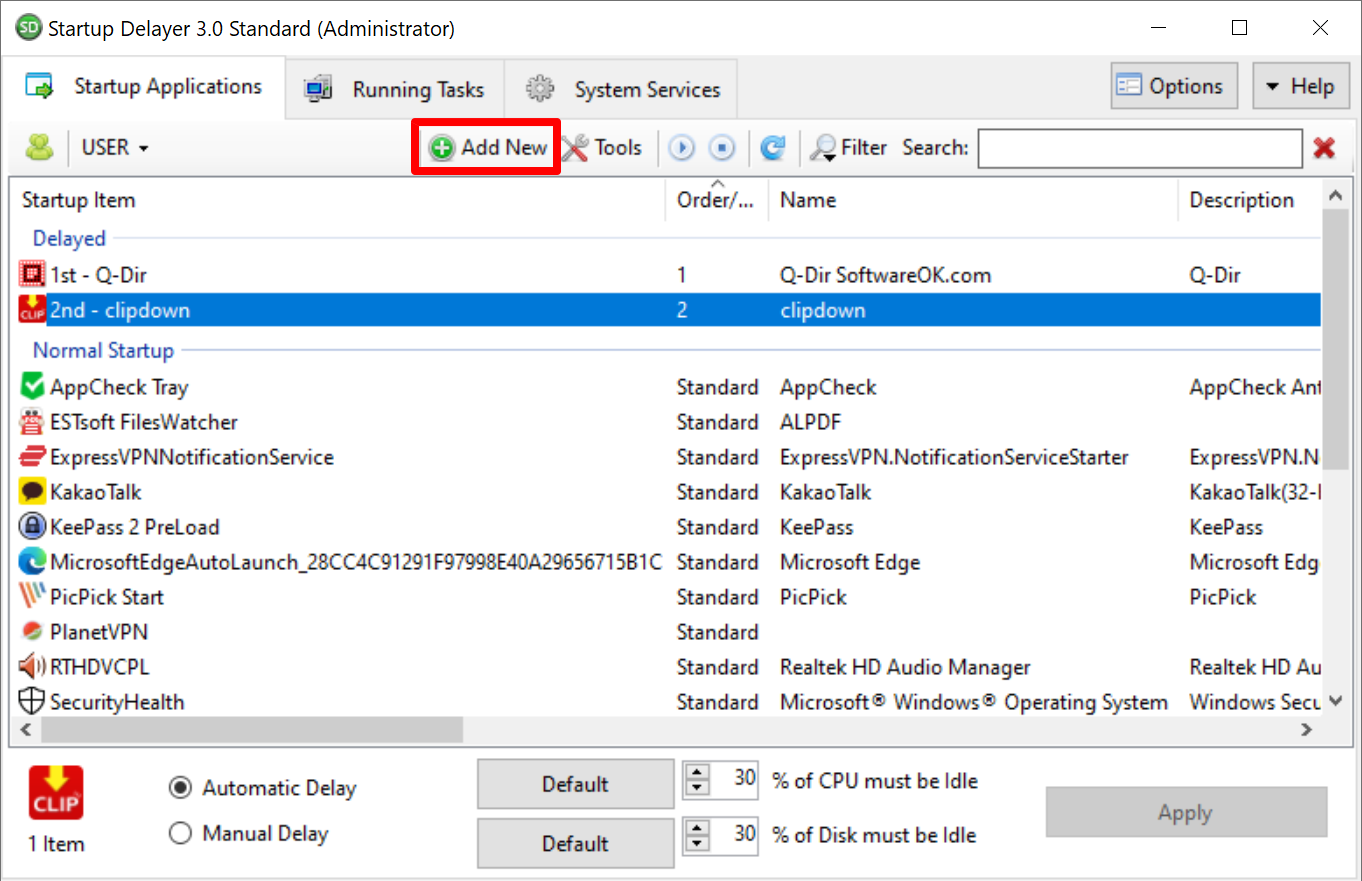Switch to the System Services tab
Image resolution: width=1362 pixels, height=881 pixels.
point(622,90)
